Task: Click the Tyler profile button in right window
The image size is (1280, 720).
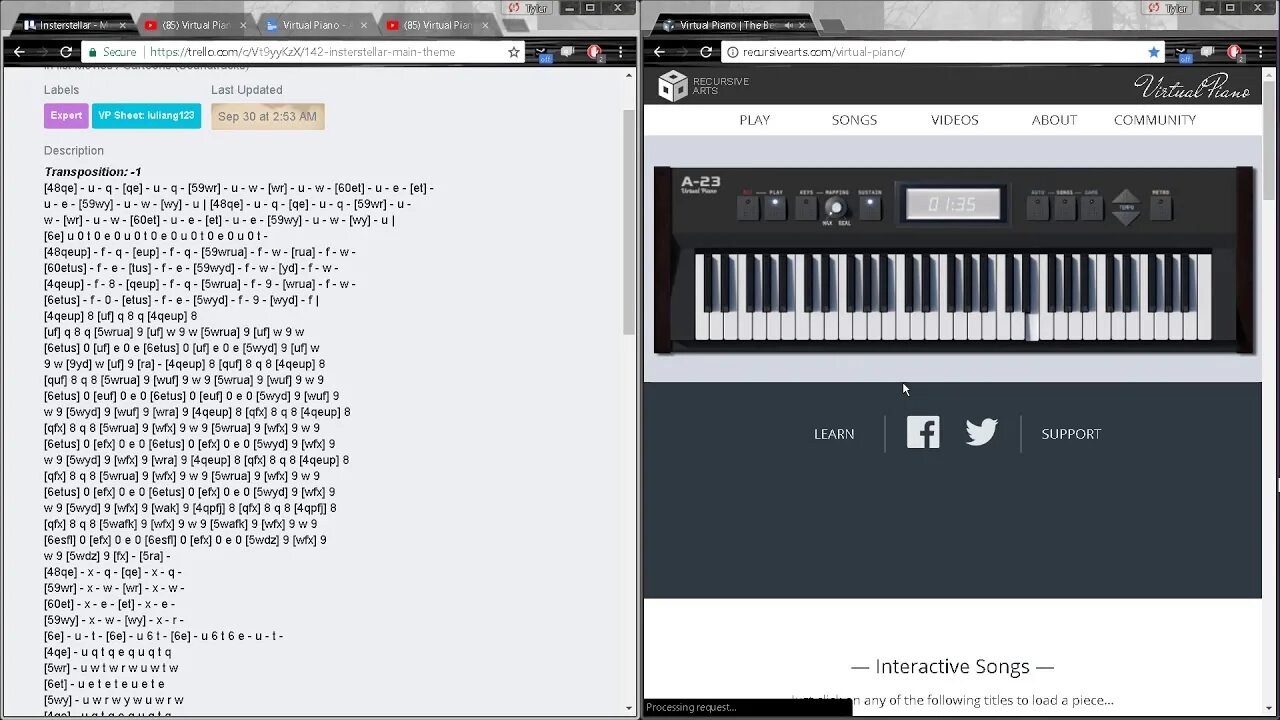Action: click(x=1169, y=7)
